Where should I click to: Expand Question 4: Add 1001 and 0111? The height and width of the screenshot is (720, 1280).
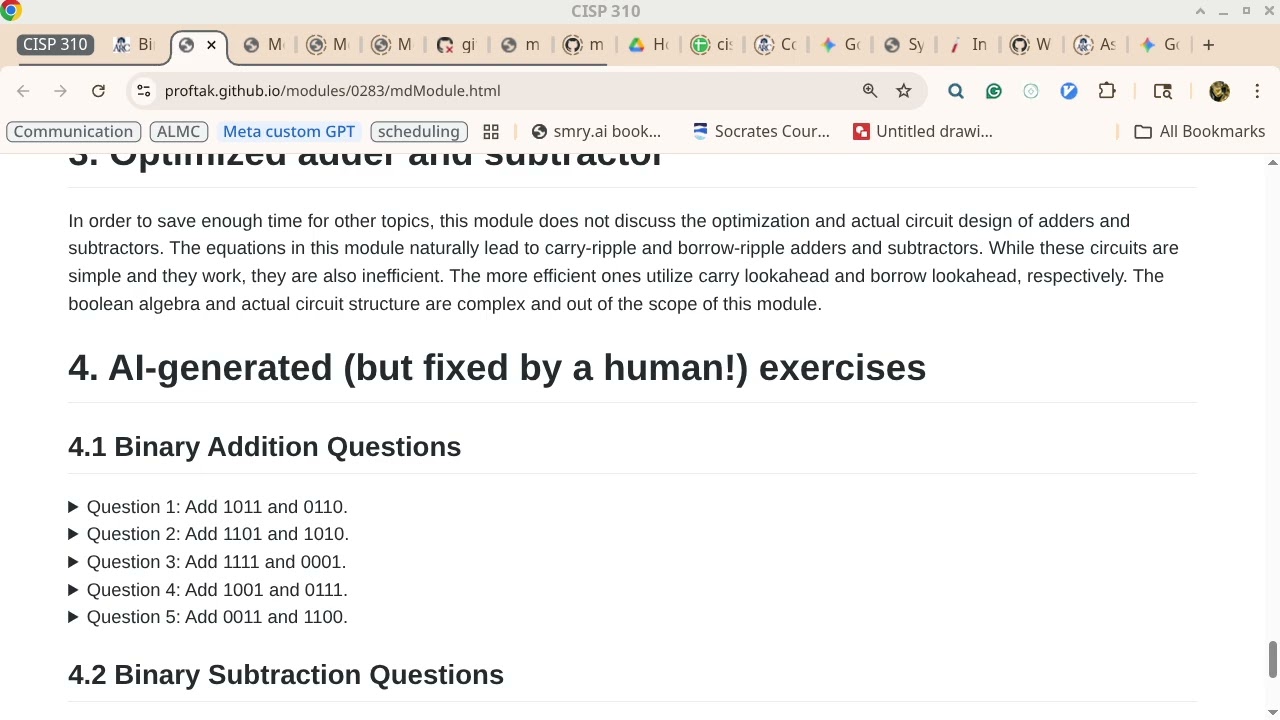click(208, 590)
